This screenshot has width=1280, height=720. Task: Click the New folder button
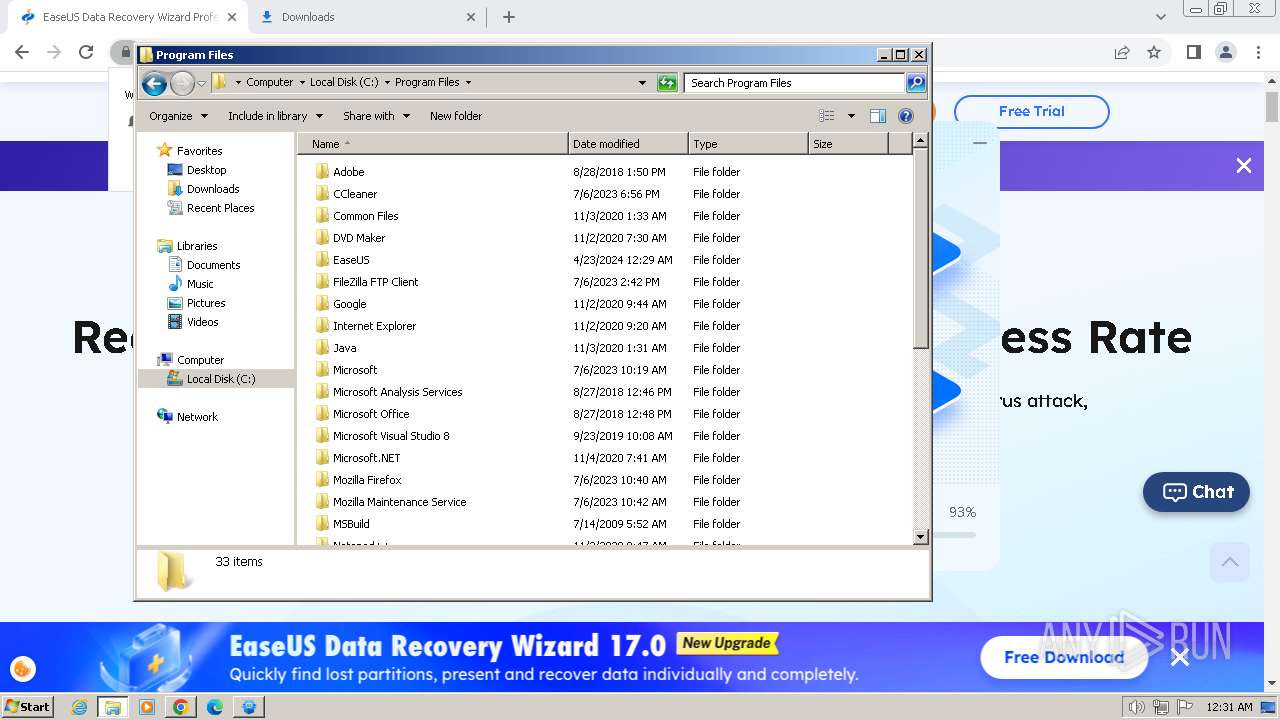click(x=456, y=116)
